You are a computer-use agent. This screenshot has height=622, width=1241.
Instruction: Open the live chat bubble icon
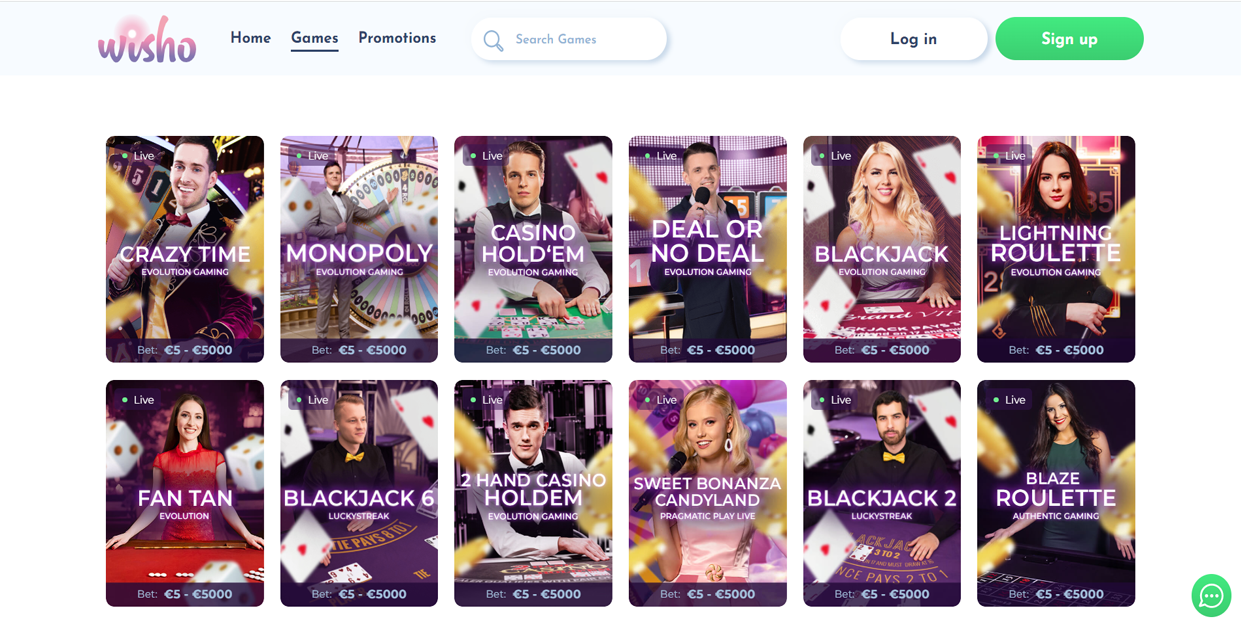coord(1211,596)
